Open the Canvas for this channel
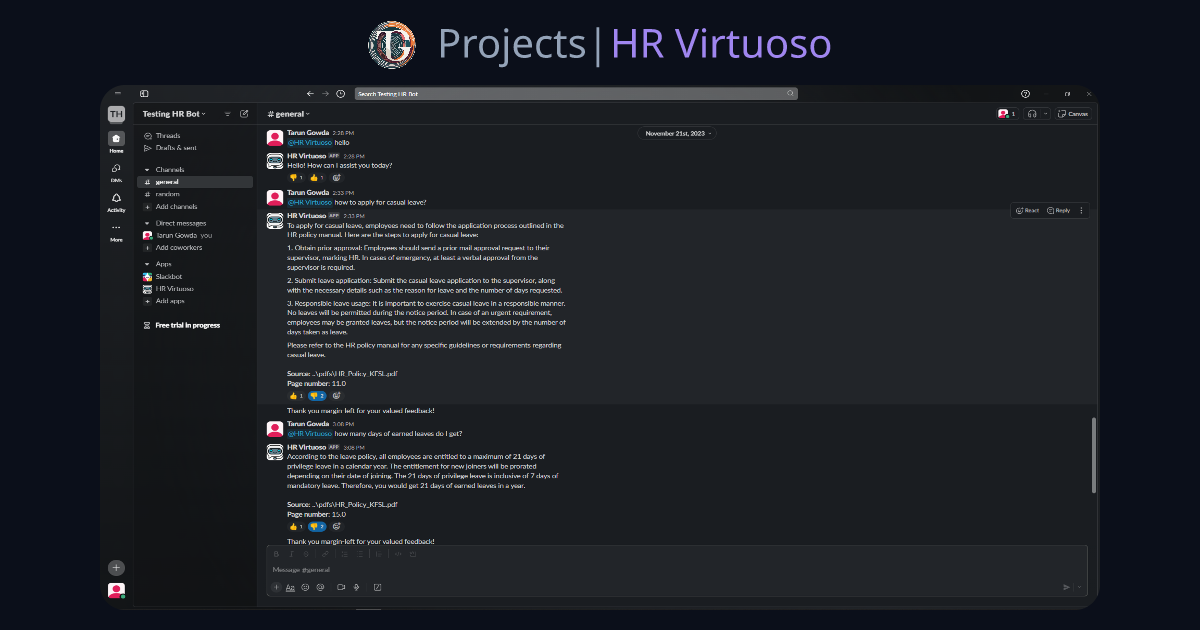The height and width of the screenshot is (630, 1200). (1072, 113)
